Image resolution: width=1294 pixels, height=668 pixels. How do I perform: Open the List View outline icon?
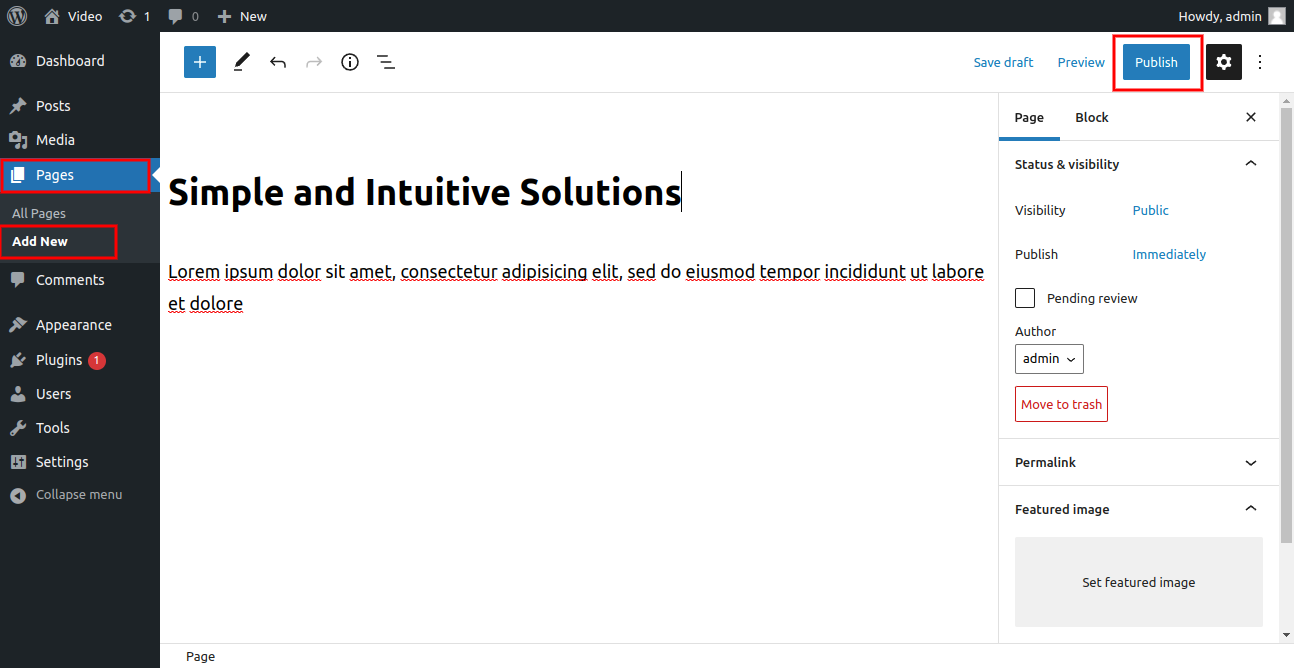coord(386,62)
